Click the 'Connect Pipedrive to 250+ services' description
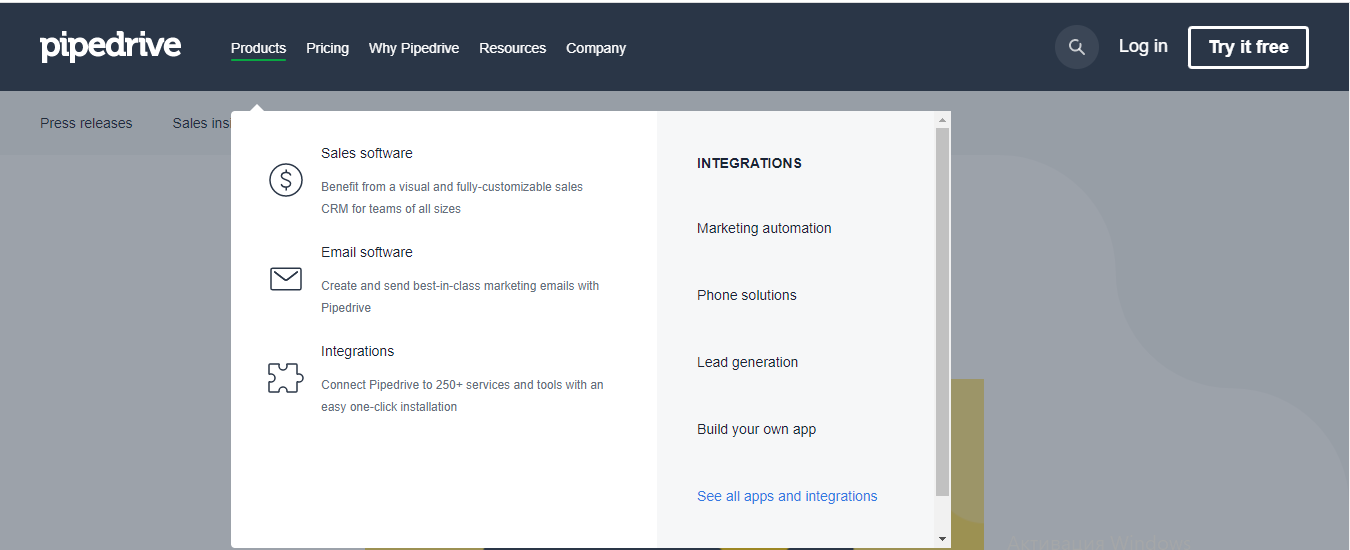 462,396
